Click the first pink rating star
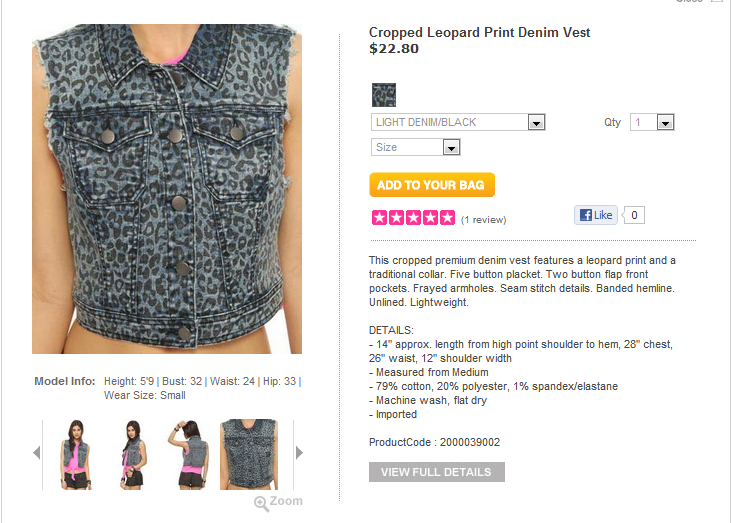Screen dimensions: 731x523 coord(379,218)
